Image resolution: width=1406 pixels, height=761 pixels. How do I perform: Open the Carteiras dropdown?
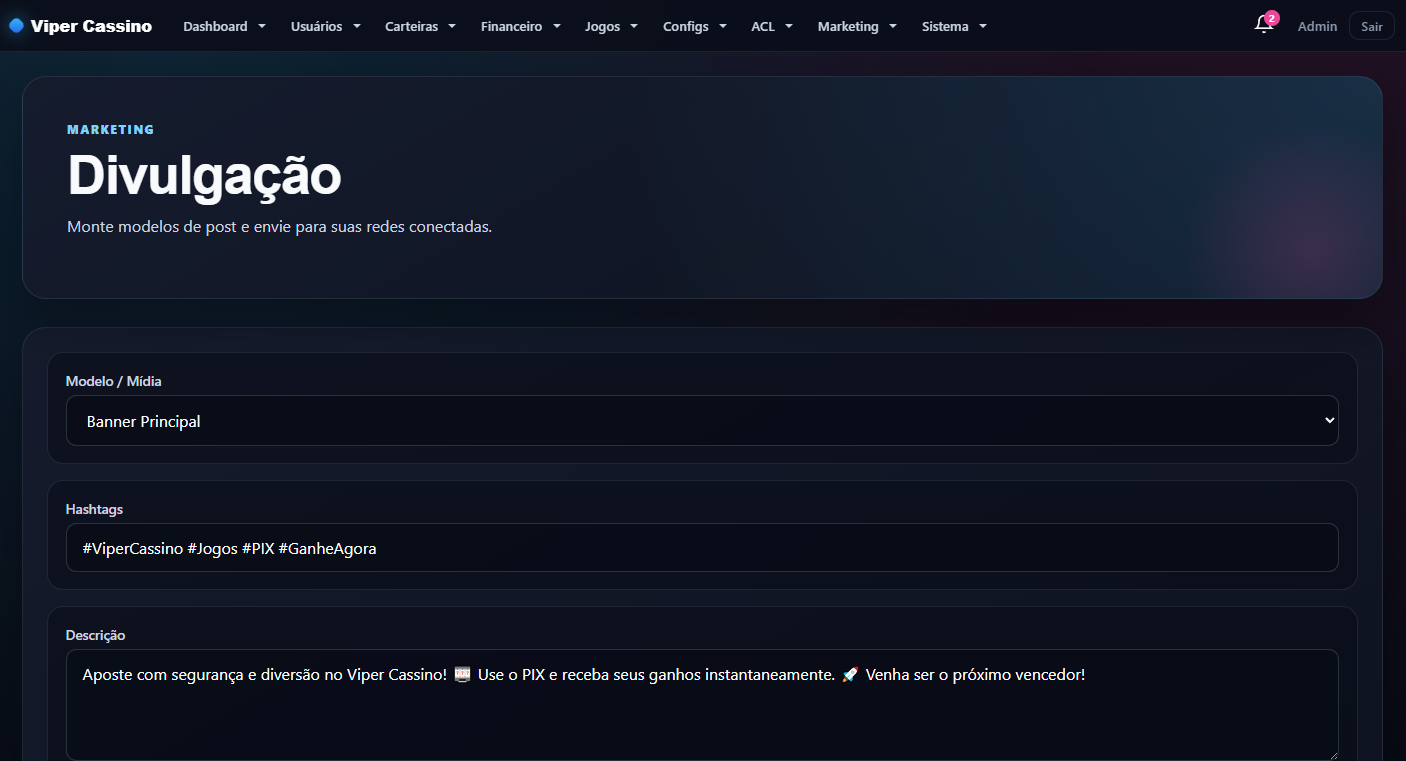click(x=421, y=26)
